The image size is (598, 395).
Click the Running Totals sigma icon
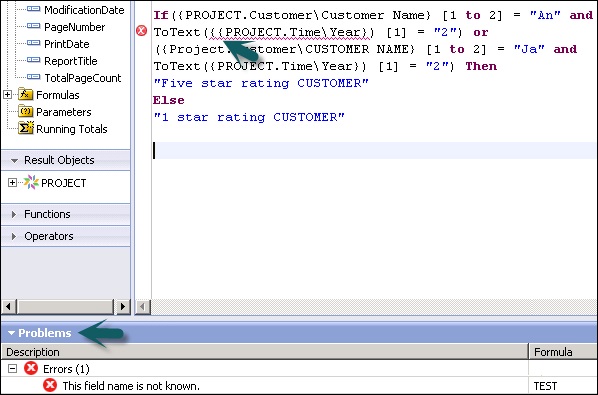[26, 128]
